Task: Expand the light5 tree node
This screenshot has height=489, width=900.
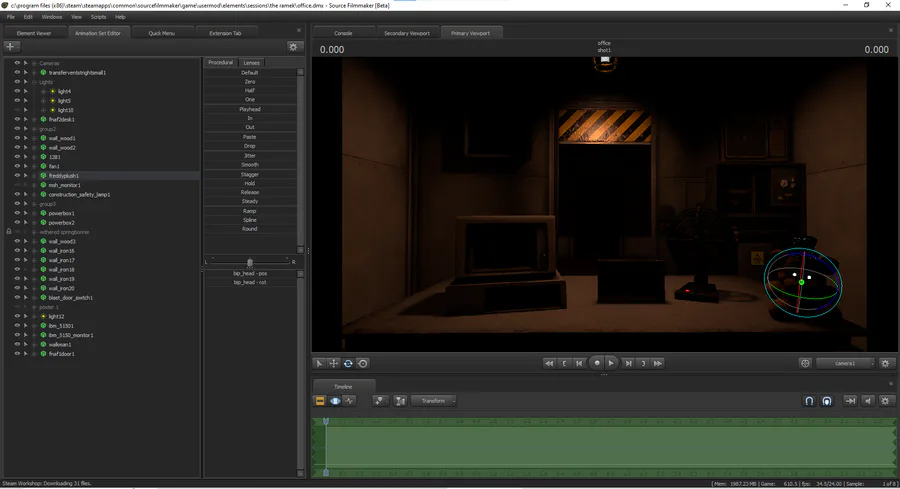Action: [44, 100]
